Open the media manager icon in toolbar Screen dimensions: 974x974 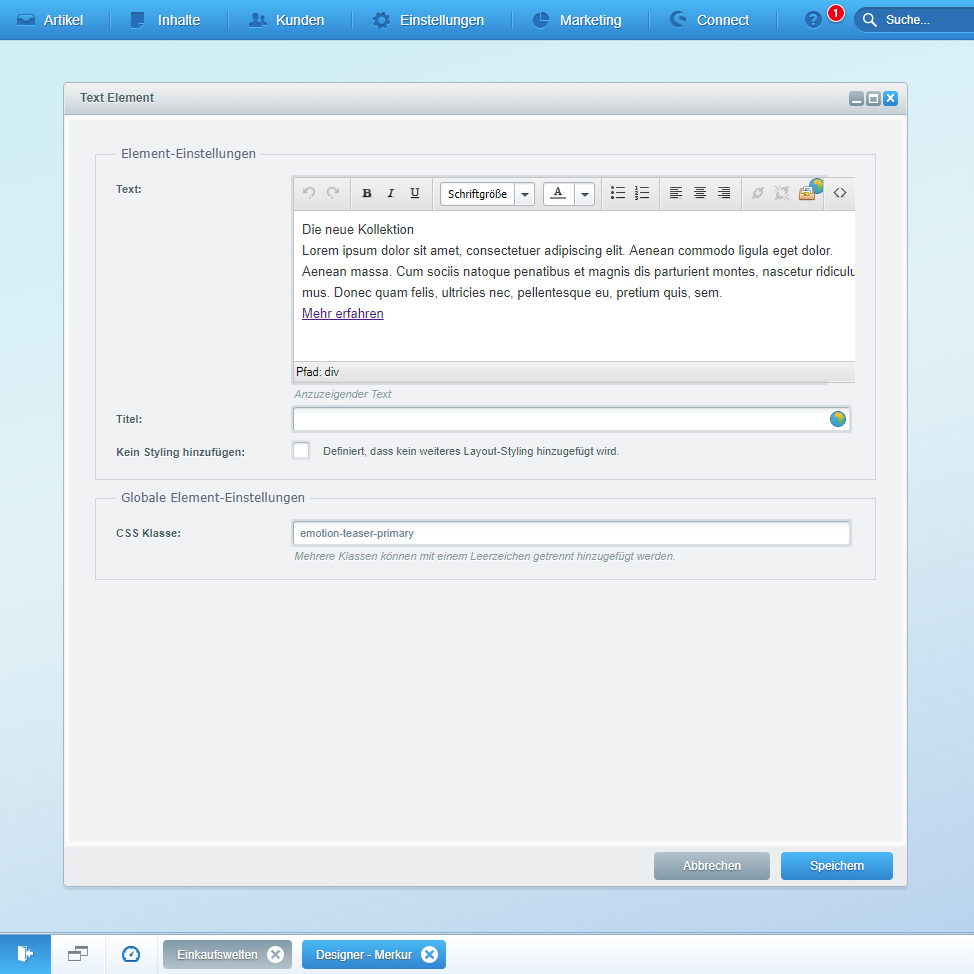tap(808, 192)
